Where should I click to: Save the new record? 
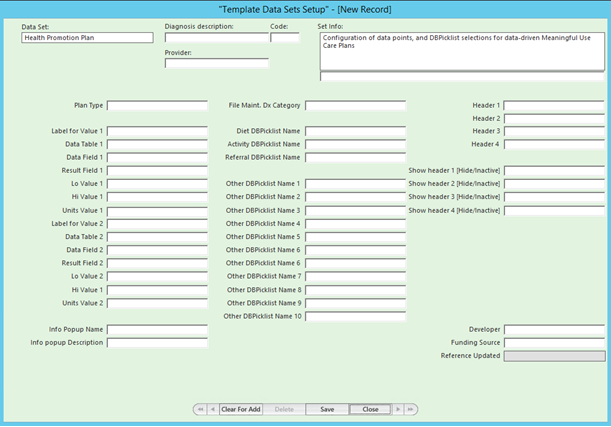click(327, 409)
